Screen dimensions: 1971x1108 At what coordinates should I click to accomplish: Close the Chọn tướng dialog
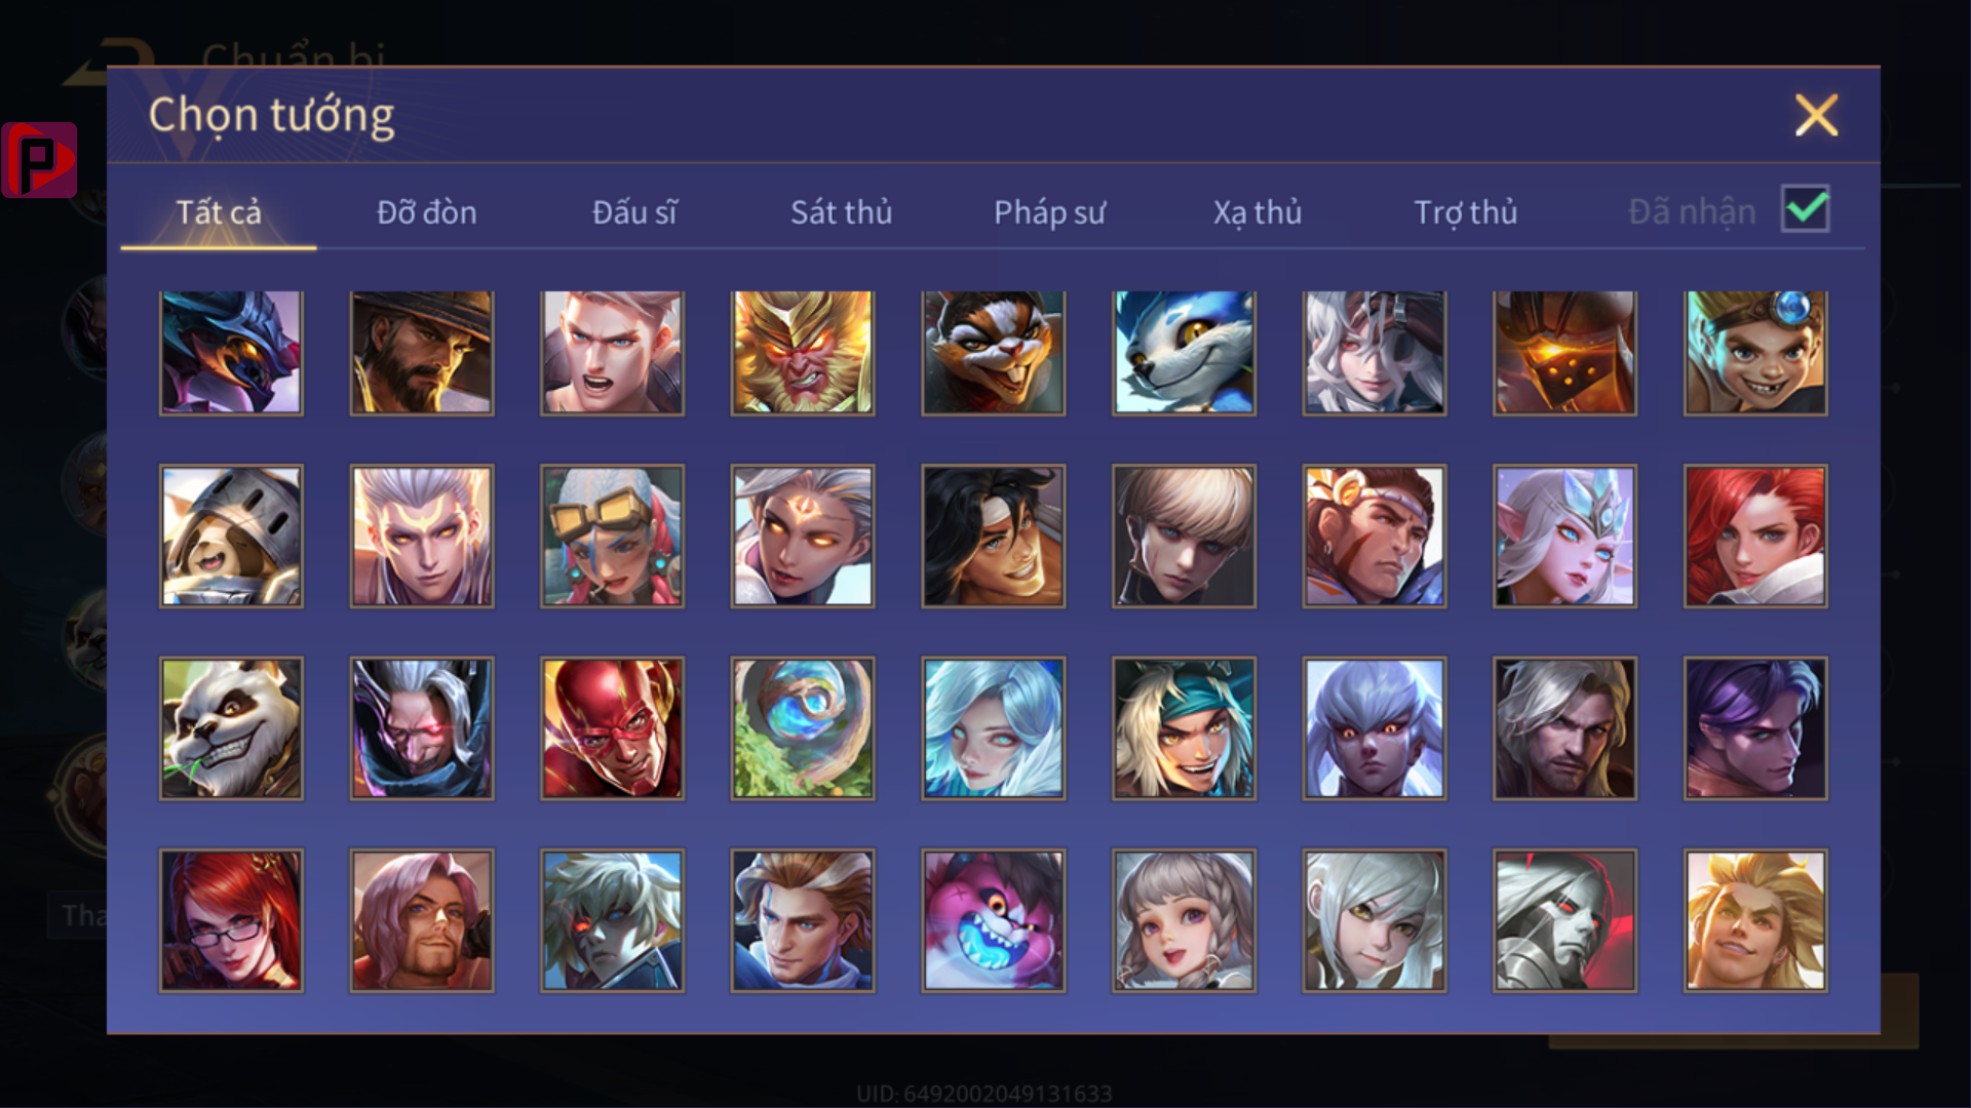pyautogui.click(x=1816, y=115)
